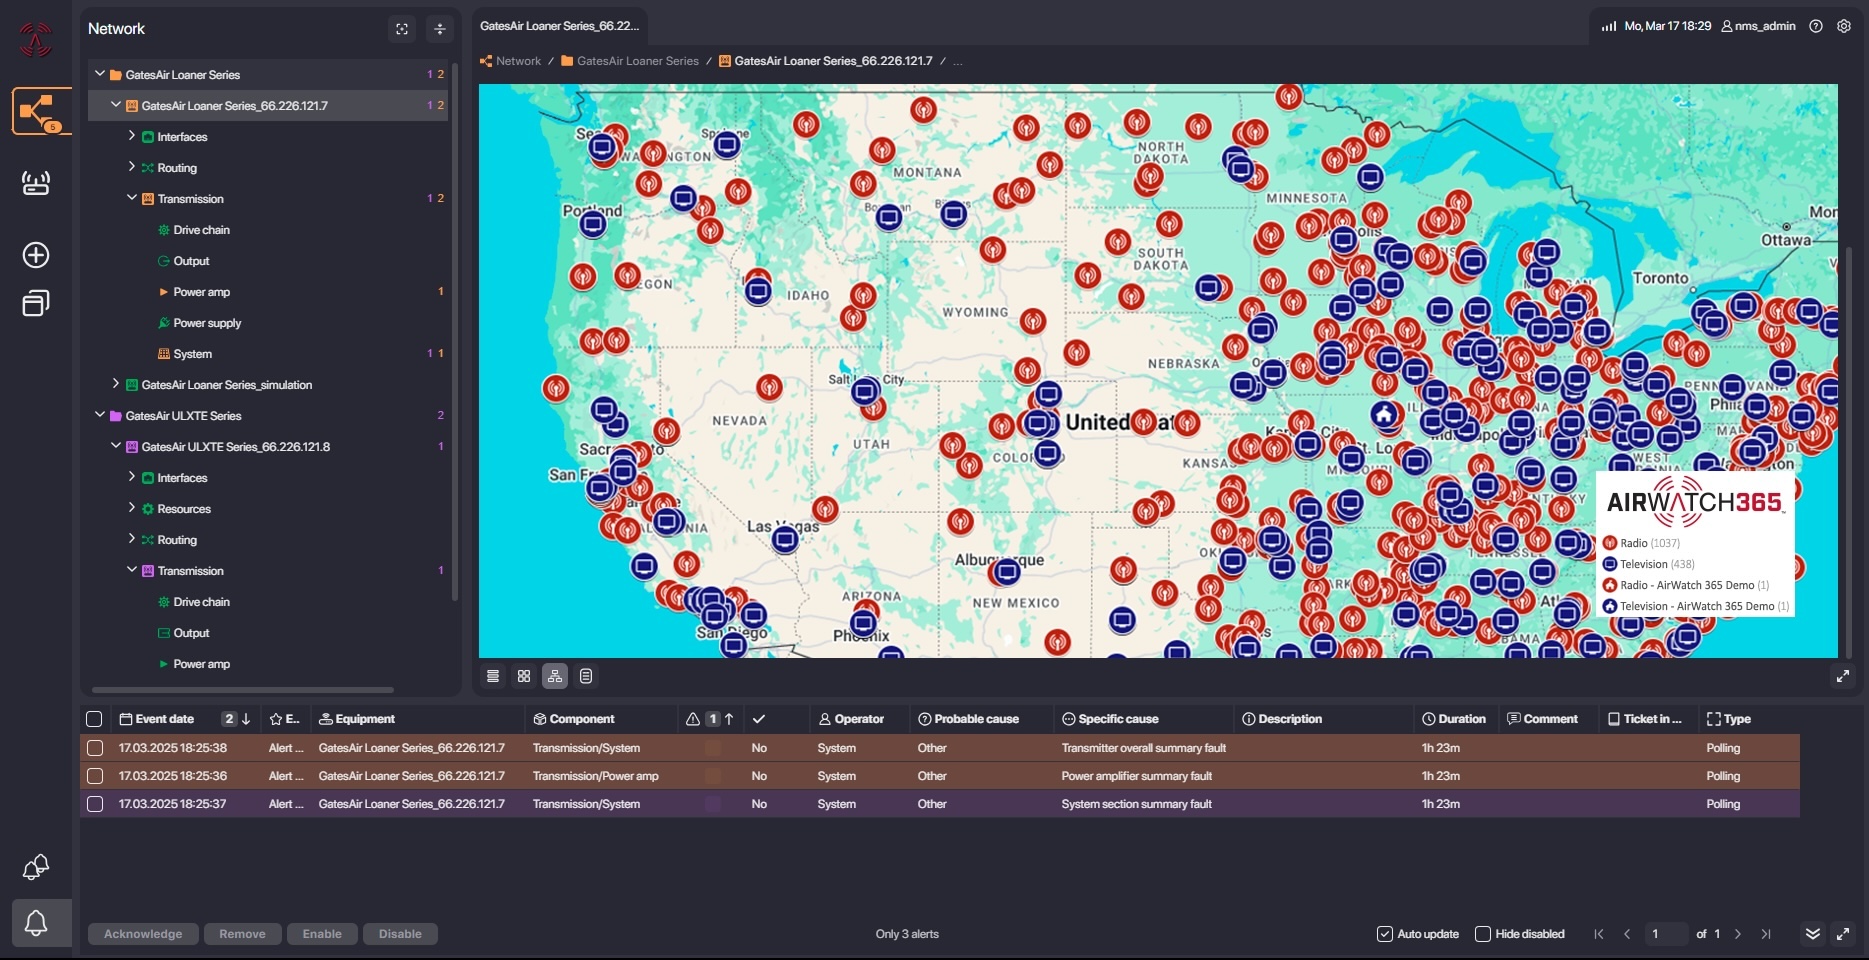Click the focus icon in Network panel header
The height and width of the screenshot is (960, 1869).
click(402, 29)
